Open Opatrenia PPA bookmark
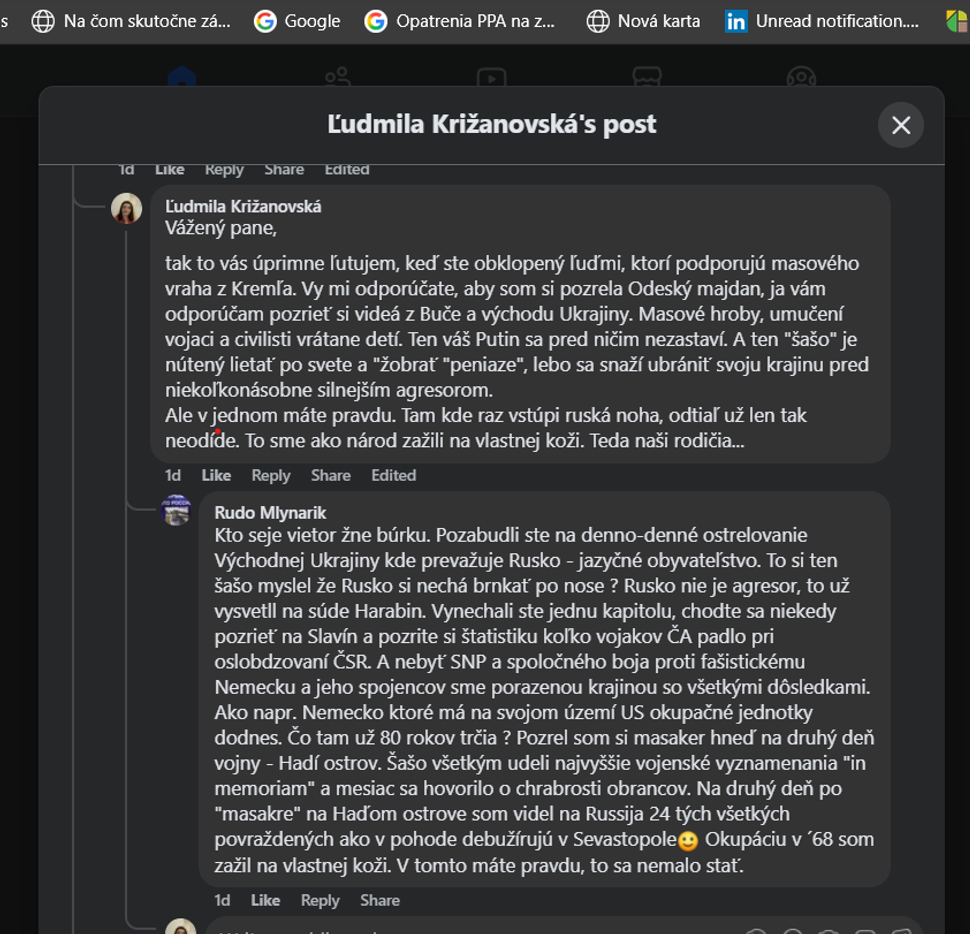970x934 pixels. coord(460,22)
